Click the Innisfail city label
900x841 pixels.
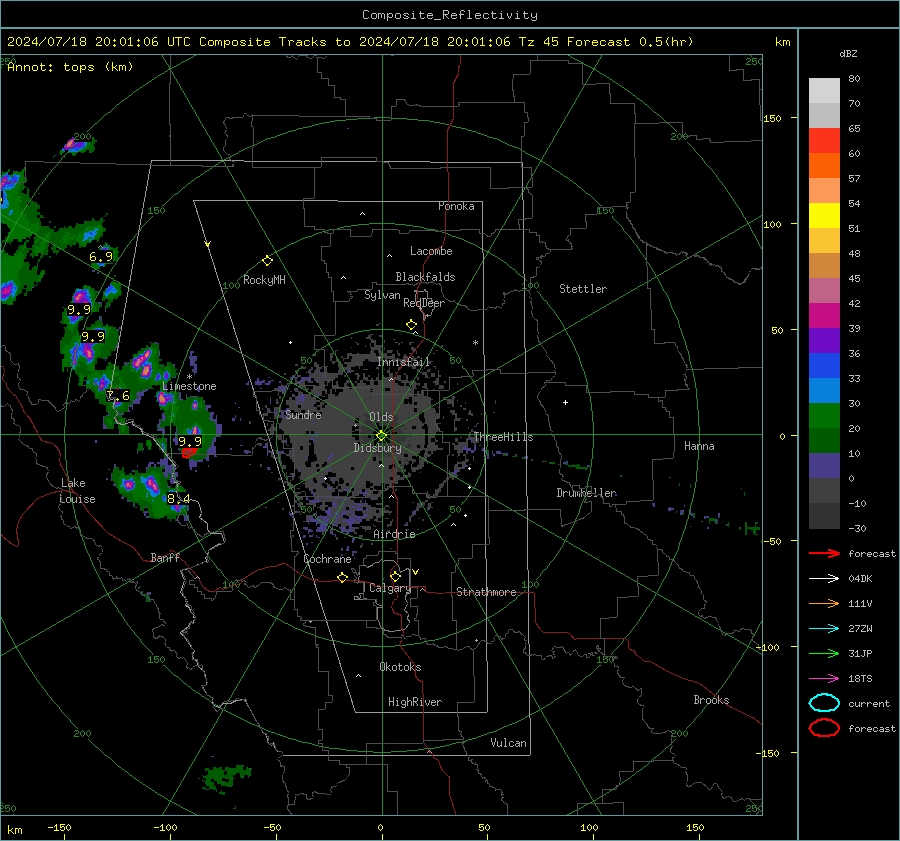point(403,362)
